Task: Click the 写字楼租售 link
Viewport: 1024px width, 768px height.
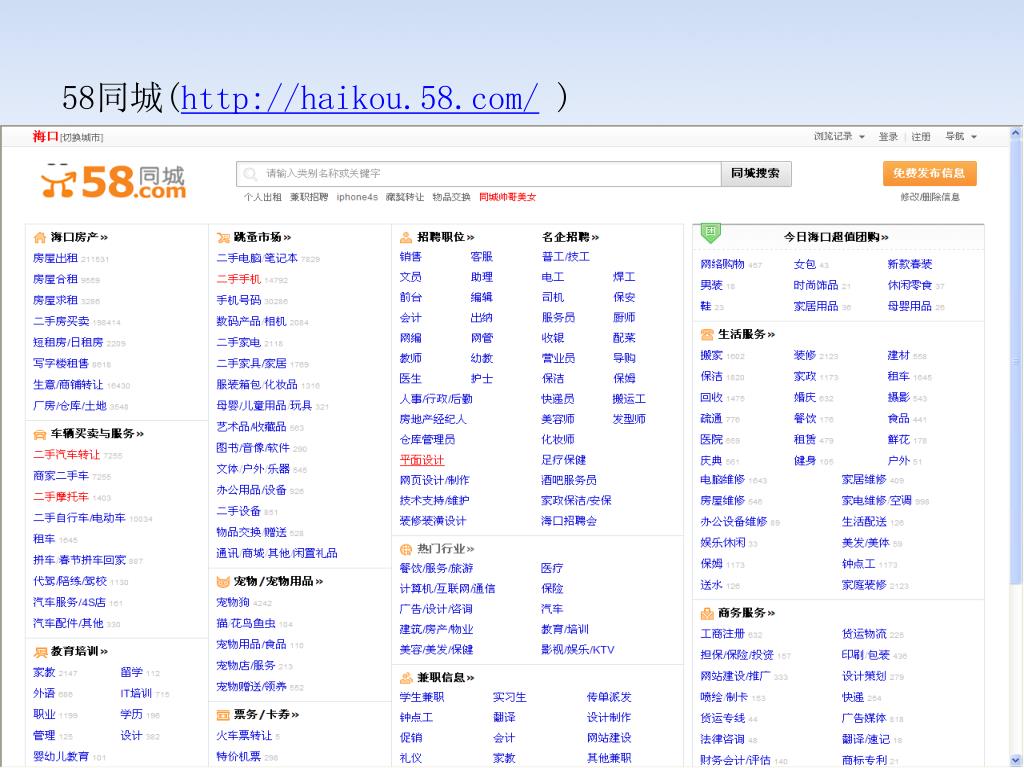Action: pos(61,364)
